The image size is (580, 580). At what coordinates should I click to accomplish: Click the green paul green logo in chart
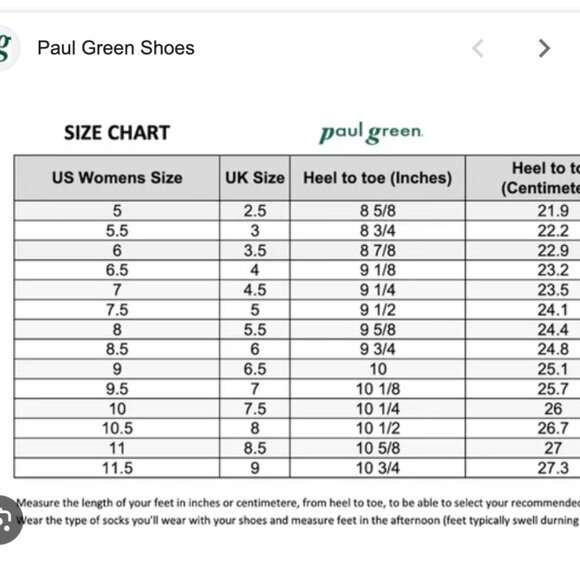(x=371, y=132)
